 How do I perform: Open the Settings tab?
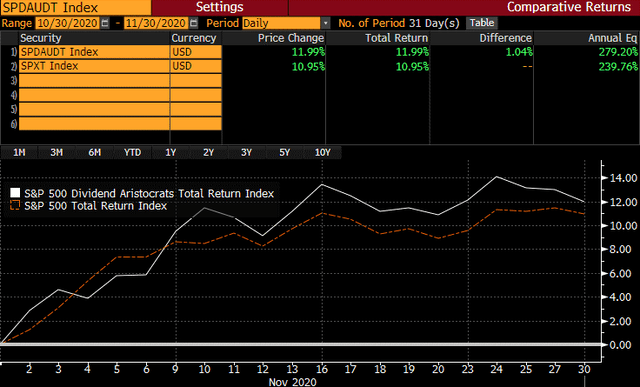[x=220, y=7]
